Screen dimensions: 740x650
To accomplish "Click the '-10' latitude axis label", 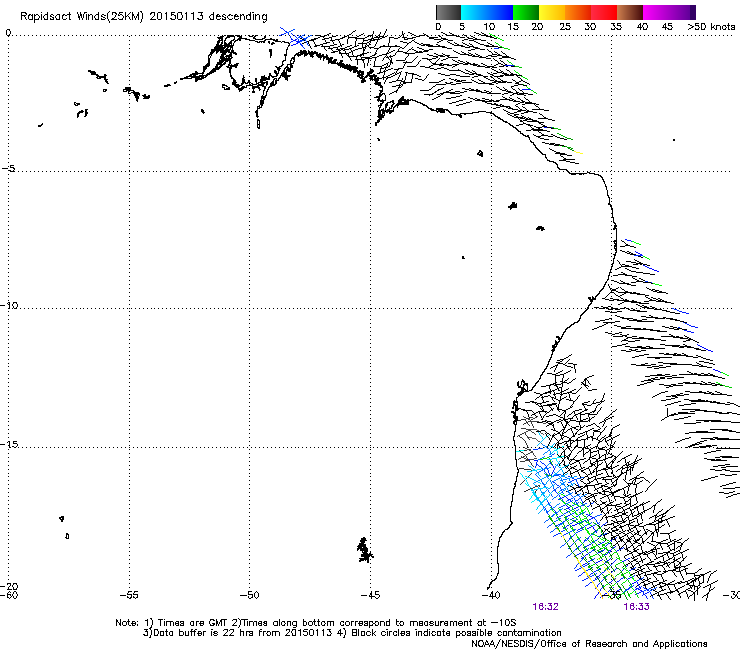I will click(x=9, y=305).
